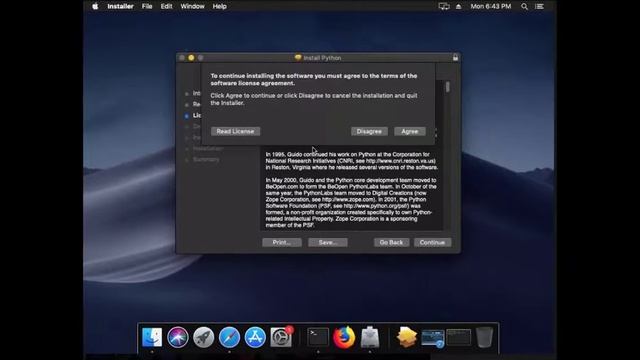
Task: Click the lock icon in installer title bar
Action: (455, 58)
